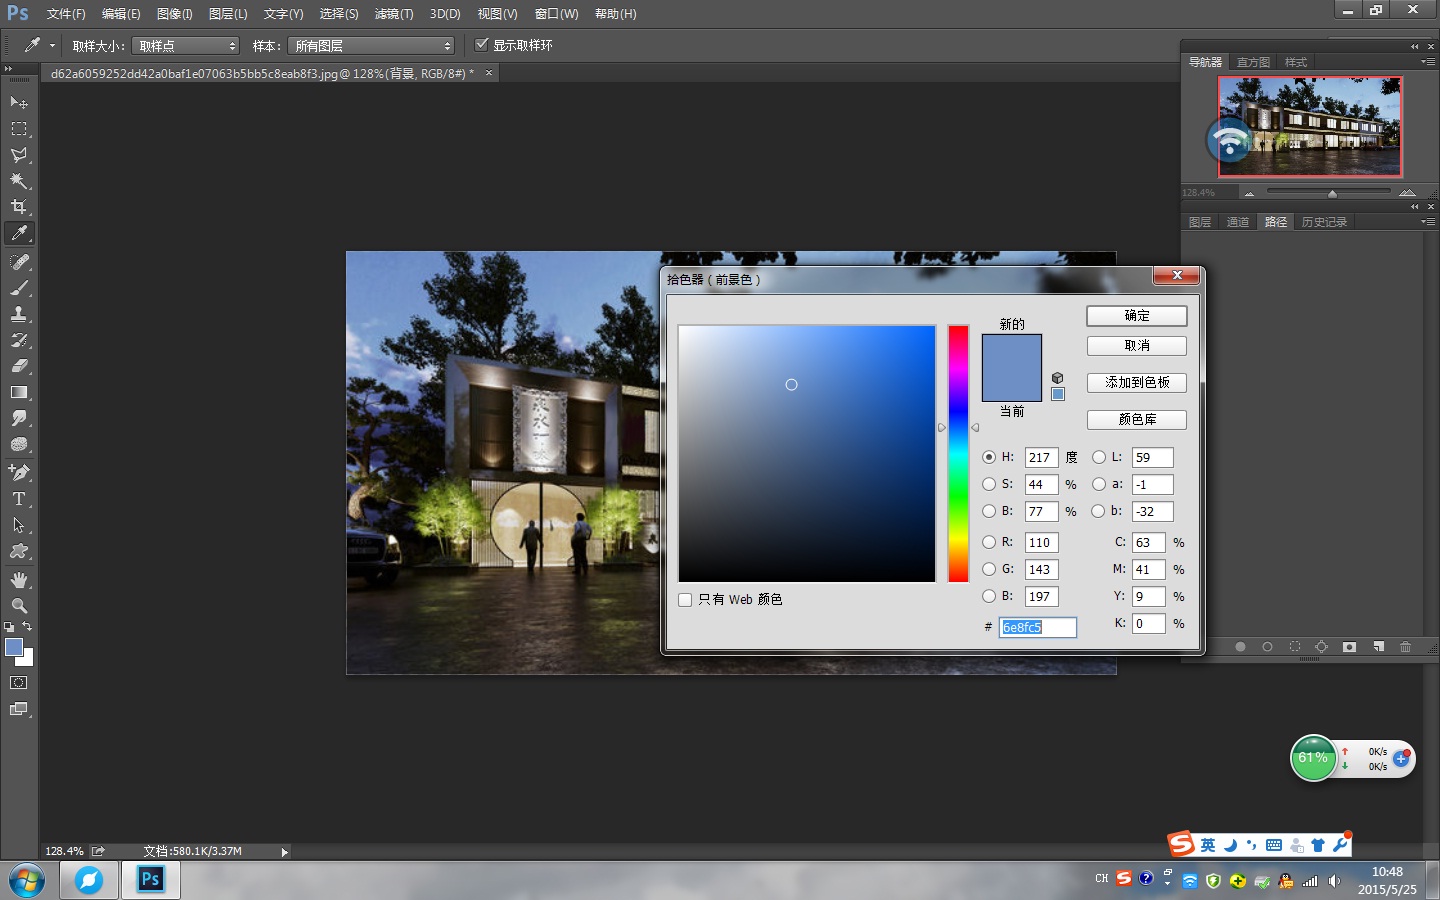Select the S saturation radio button

989,484
